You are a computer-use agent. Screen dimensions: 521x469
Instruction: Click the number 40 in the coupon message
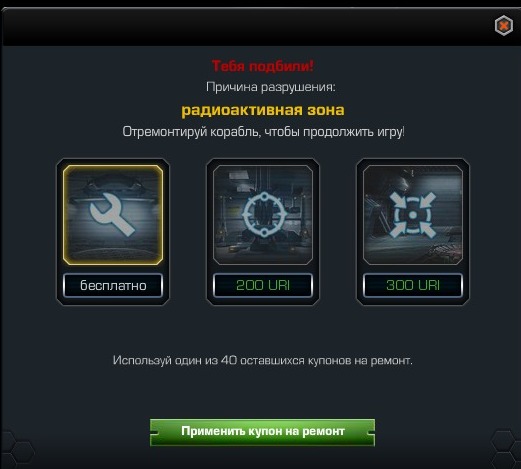coord(229,361)
